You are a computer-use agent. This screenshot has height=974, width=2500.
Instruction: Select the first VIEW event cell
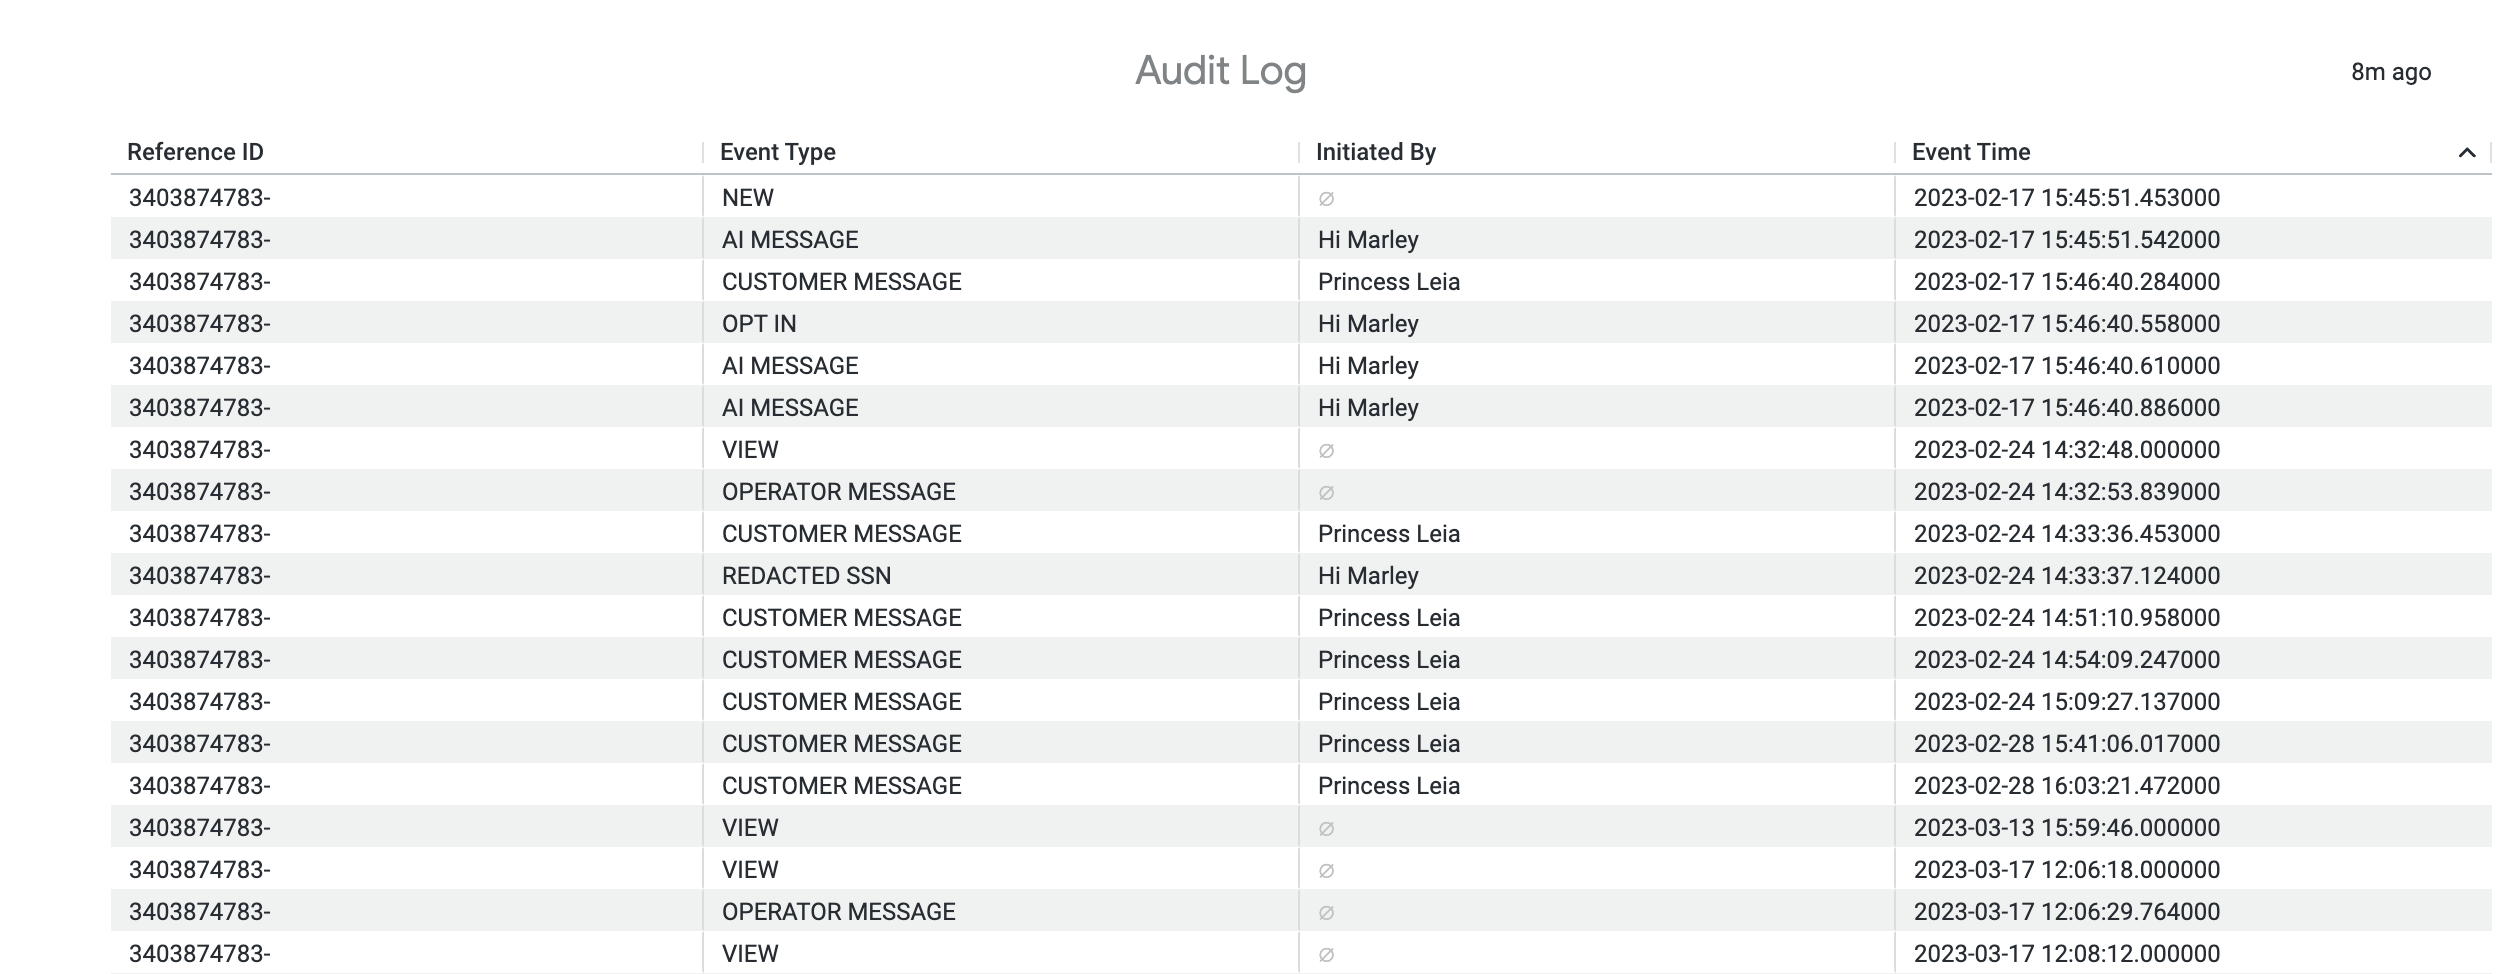(751, 449)
